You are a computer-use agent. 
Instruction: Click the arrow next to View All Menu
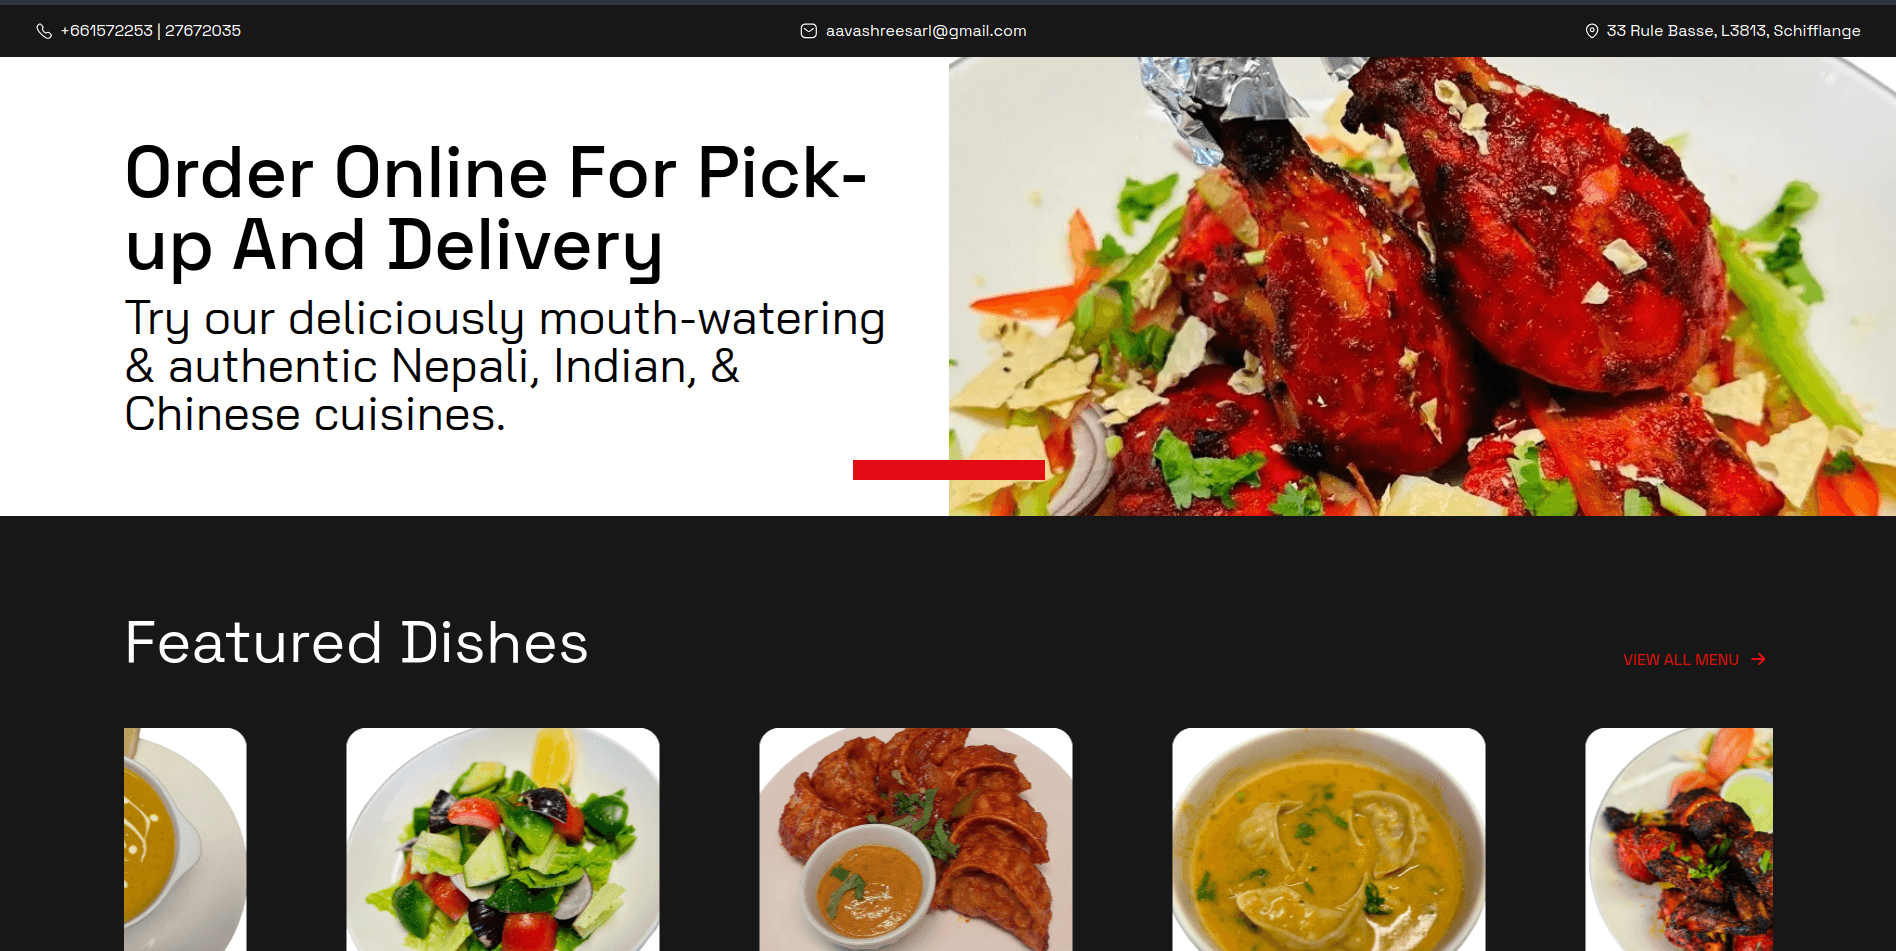point(1759,659)
